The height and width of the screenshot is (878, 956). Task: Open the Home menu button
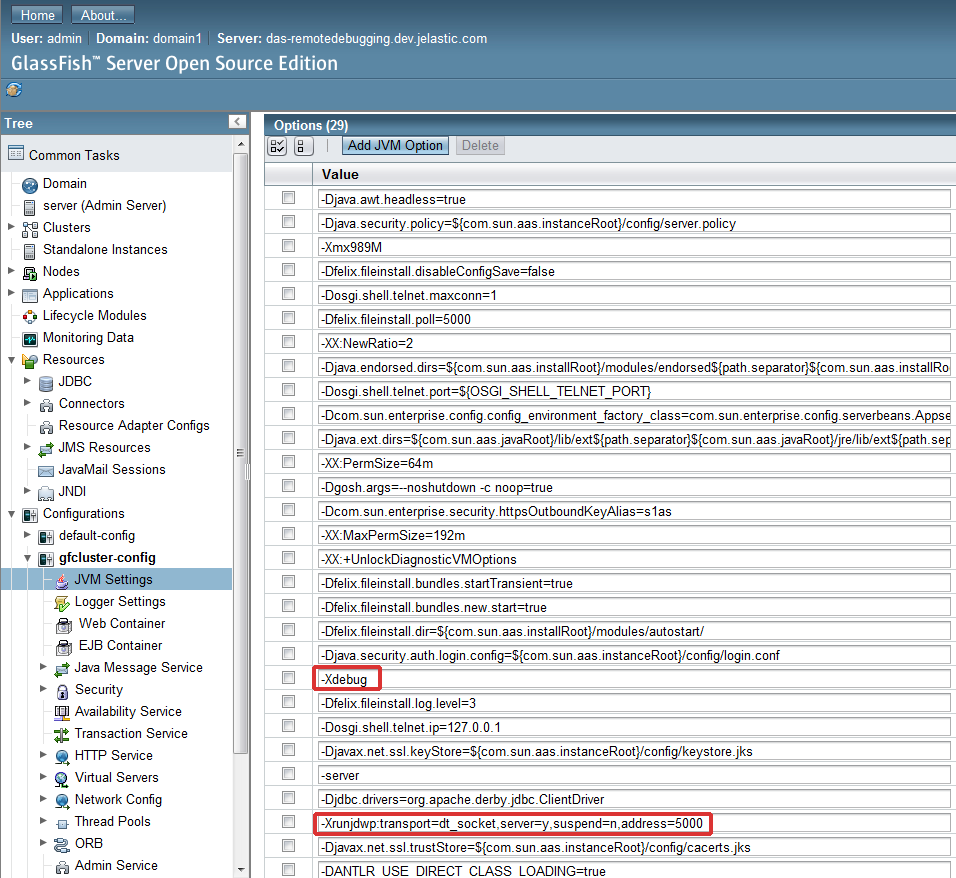38,15
